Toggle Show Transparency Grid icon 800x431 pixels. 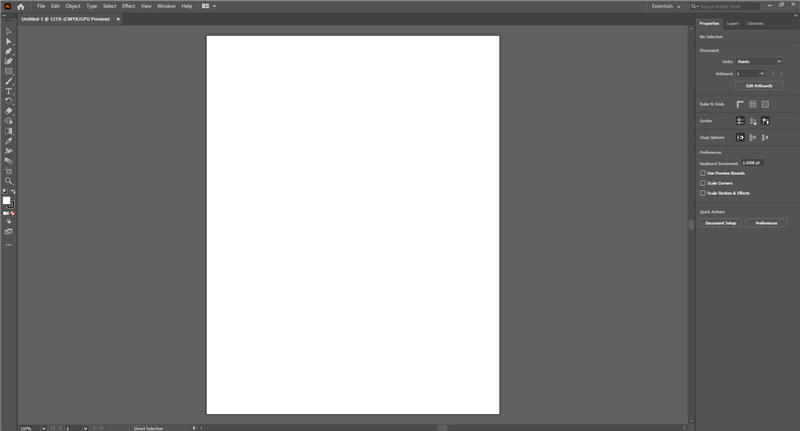765,104
